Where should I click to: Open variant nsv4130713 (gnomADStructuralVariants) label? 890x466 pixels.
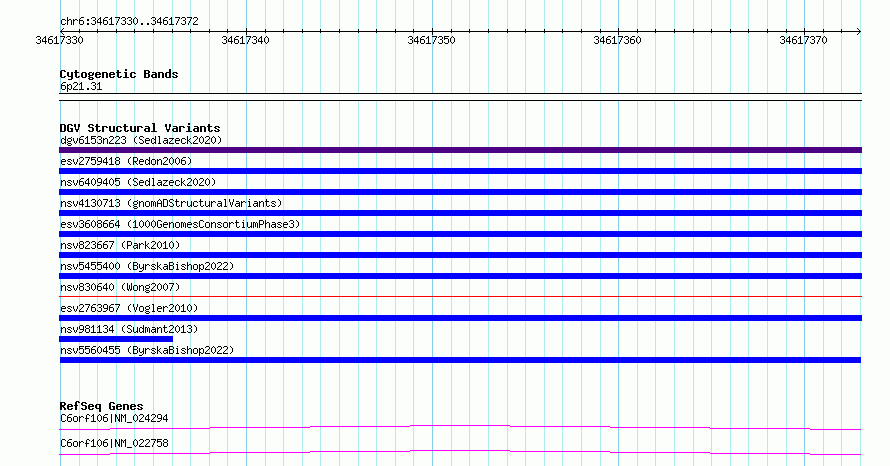[x=171, y=203]
